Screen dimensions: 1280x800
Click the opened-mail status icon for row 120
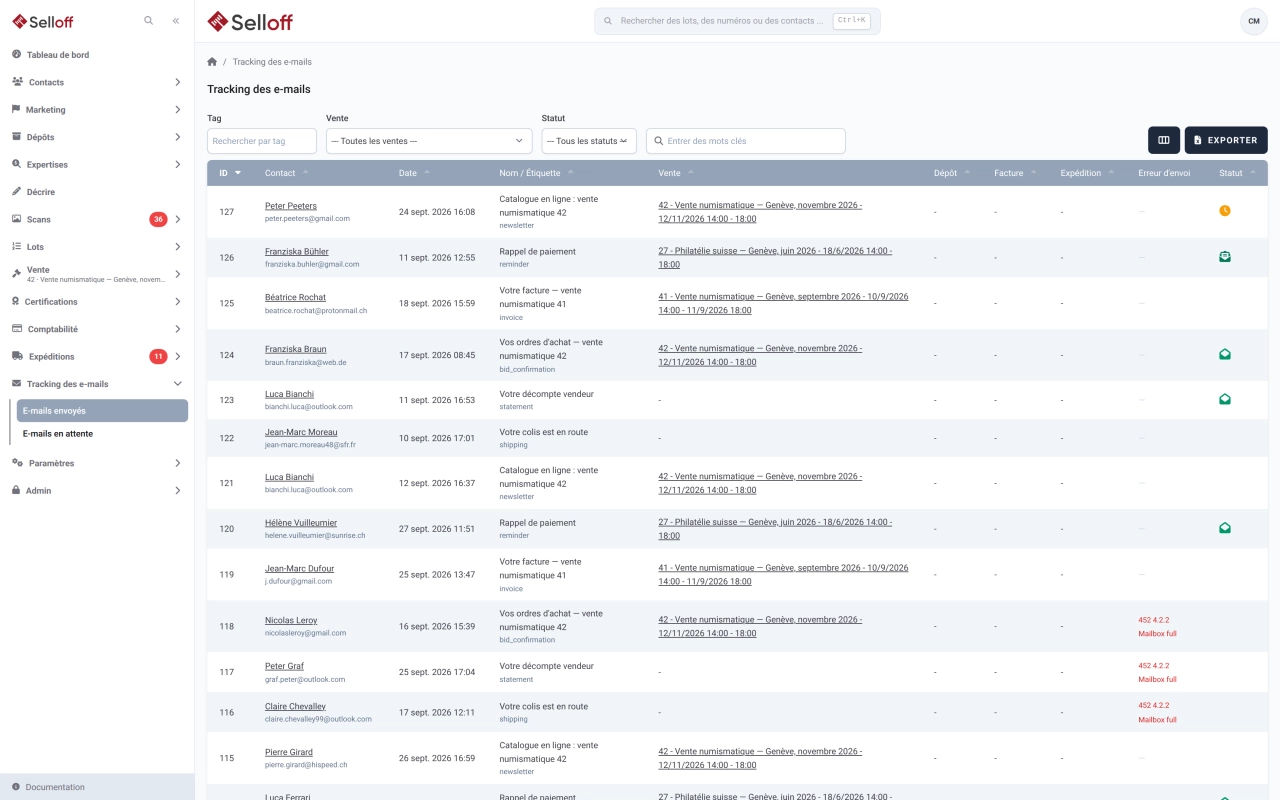[1225, 528]
